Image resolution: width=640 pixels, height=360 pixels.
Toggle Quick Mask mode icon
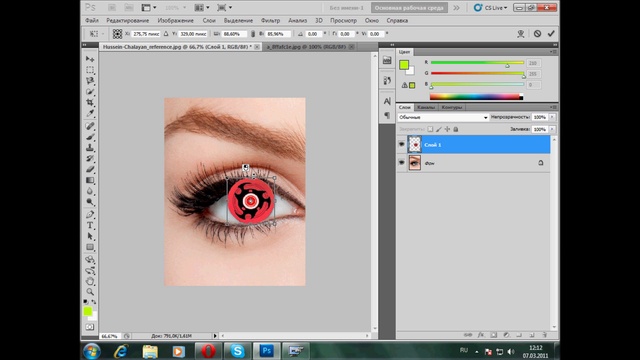(x=90, y=327)
